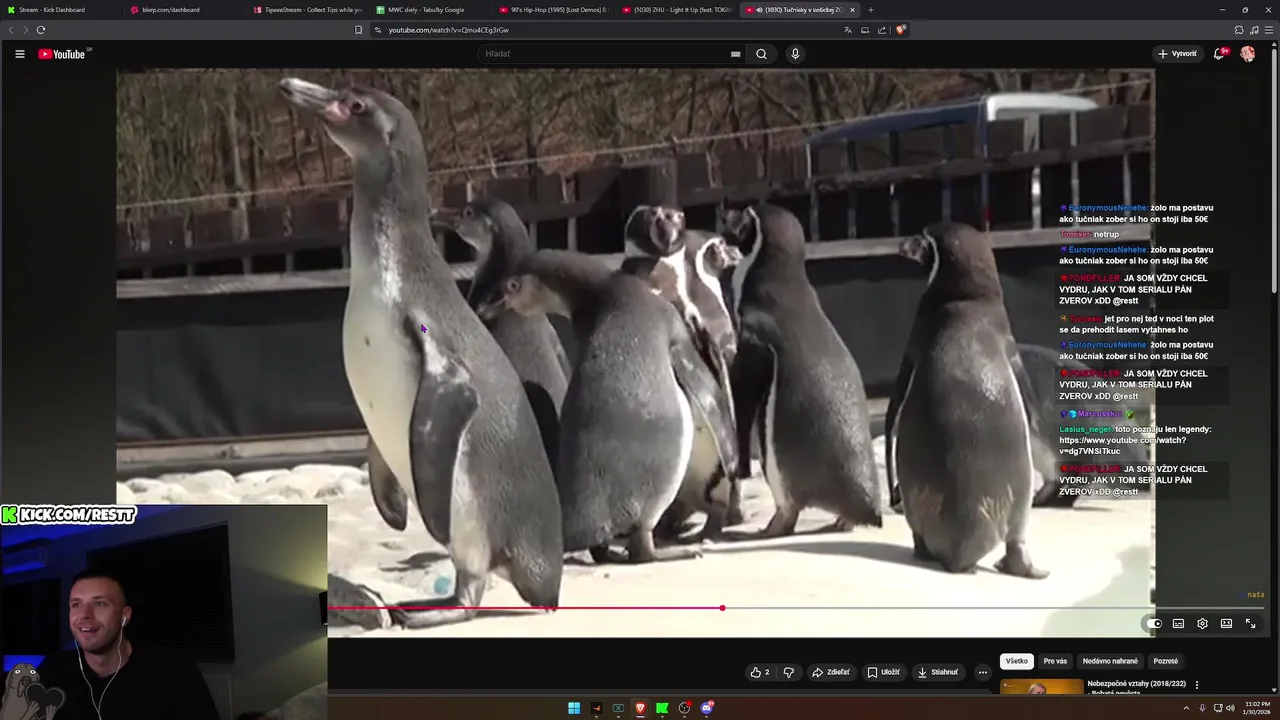The width and height of the screenshot is (1280, 720).
Task: Switch to the 90's Hip-Hop (1995) tab
Action: pyautogui.click(x=552, y=10)
